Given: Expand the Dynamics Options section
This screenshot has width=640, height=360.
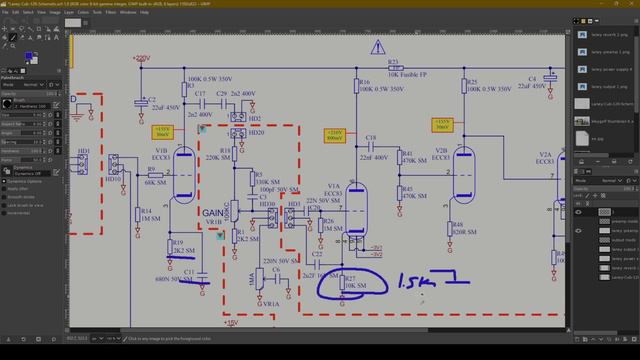Looking at the screenshot, I should 4,181.
